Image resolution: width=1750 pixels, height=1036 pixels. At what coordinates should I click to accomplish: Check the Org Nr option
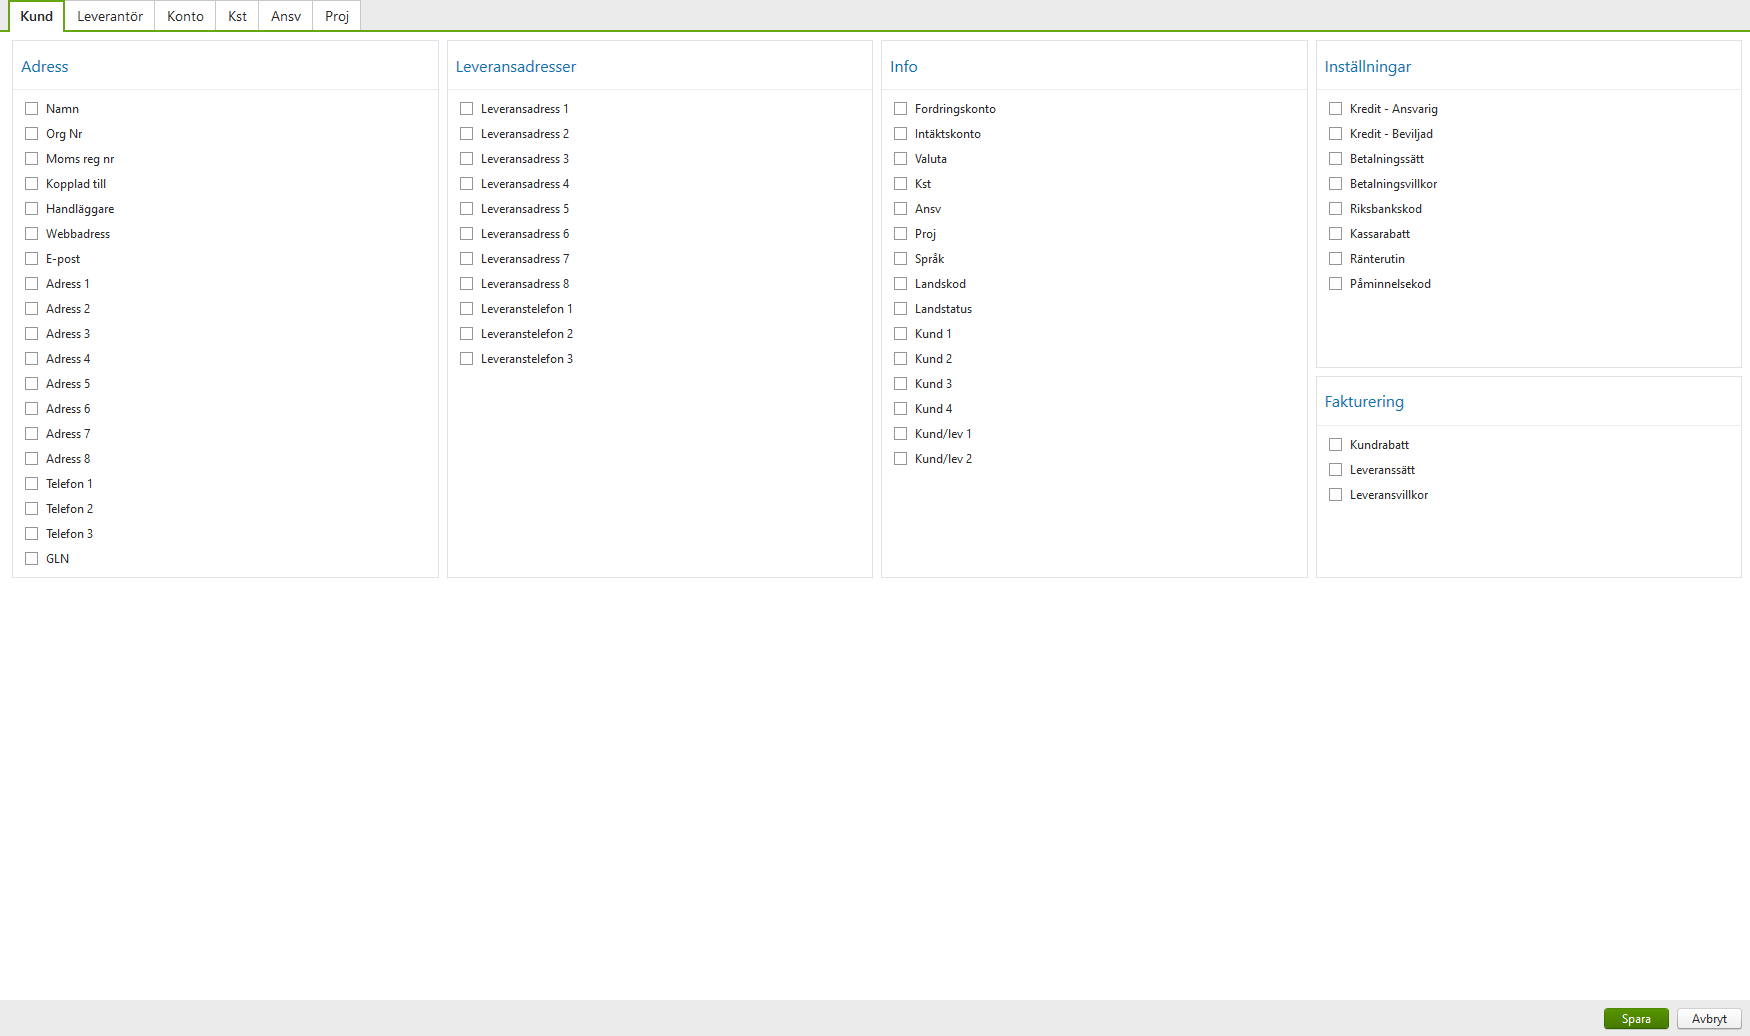[x=31, y=133]
